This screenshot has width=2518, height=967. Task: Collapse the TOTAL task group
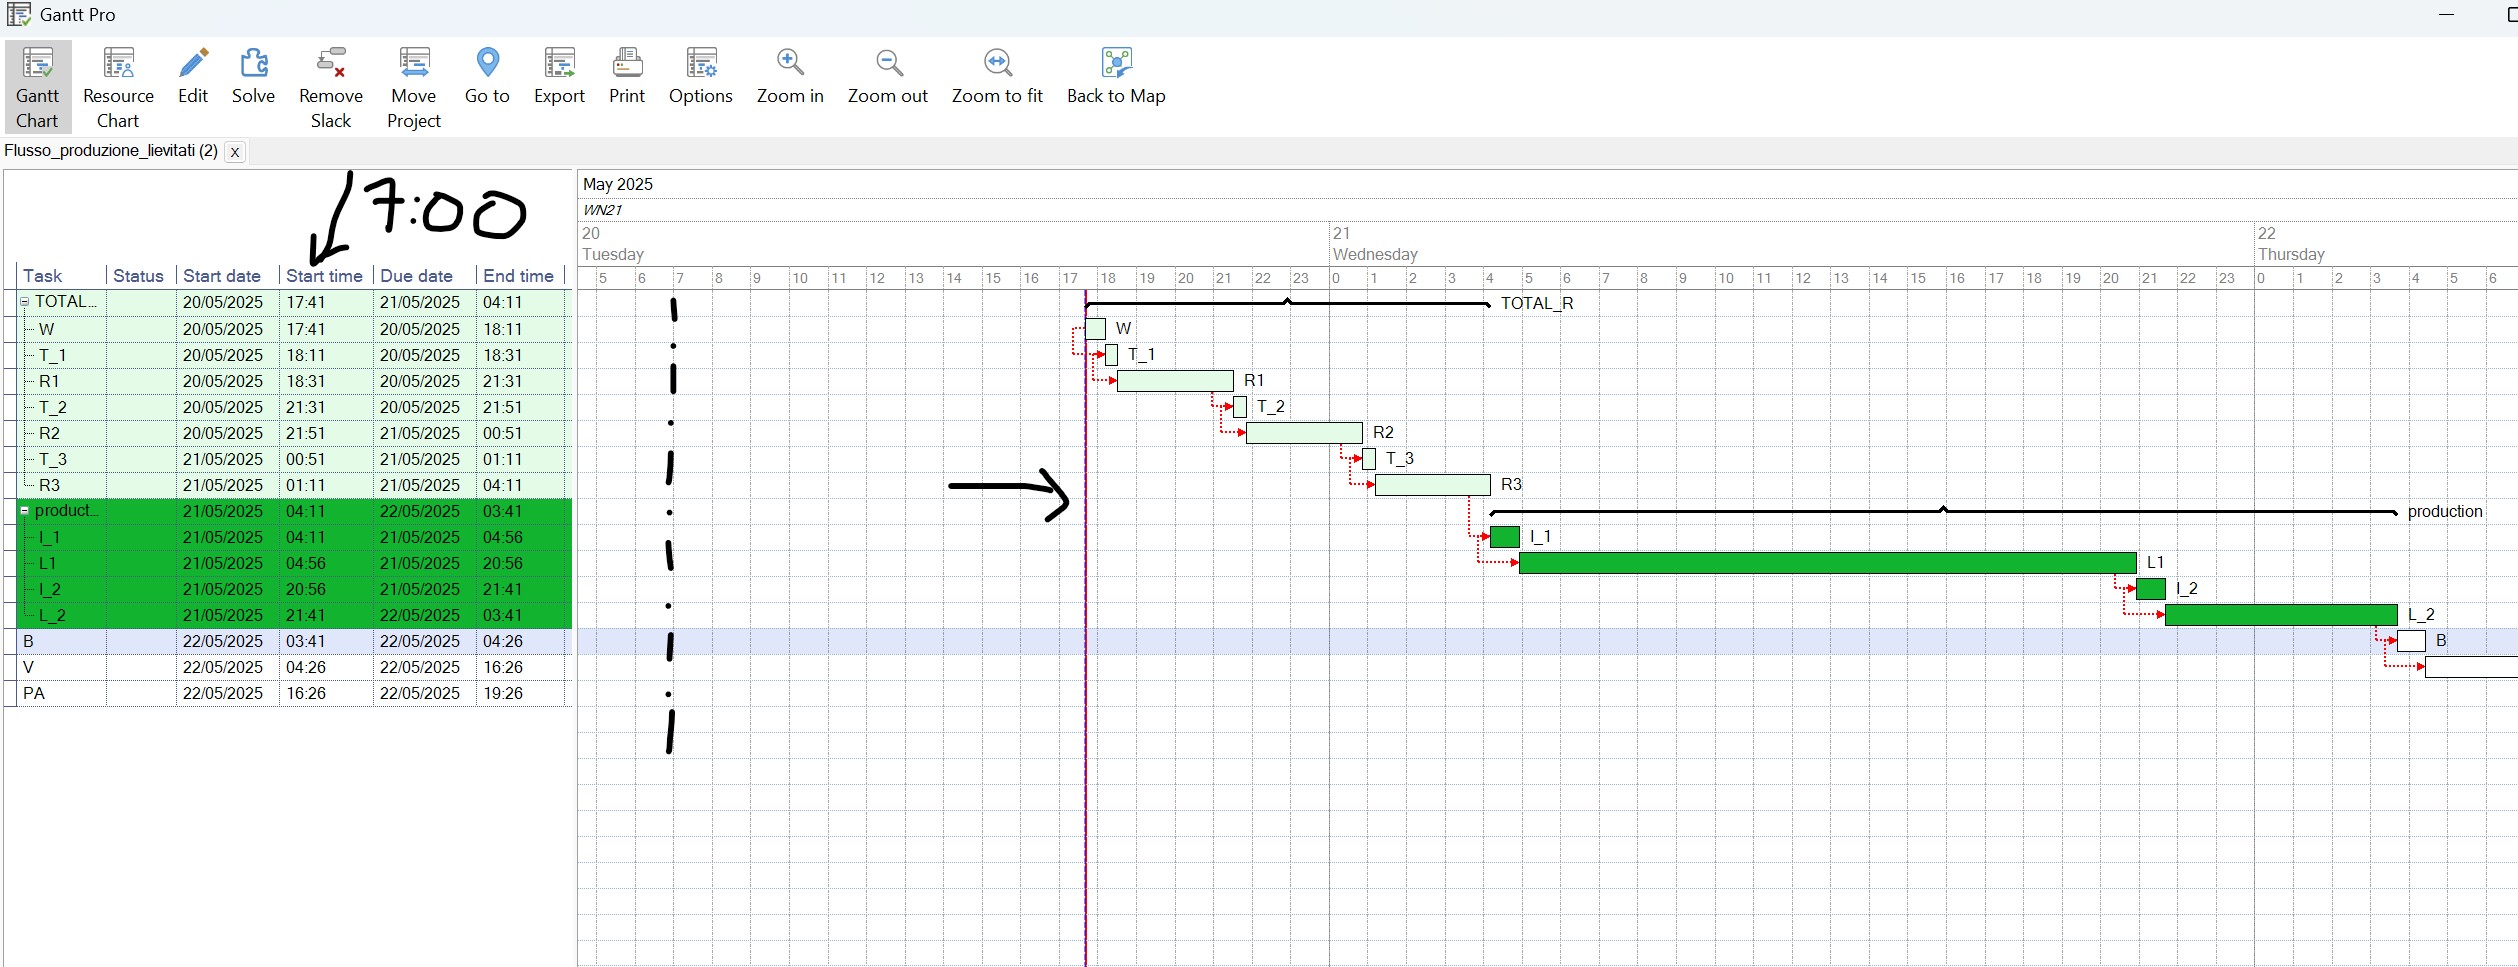pyautogui.click(x=25, y=302)
